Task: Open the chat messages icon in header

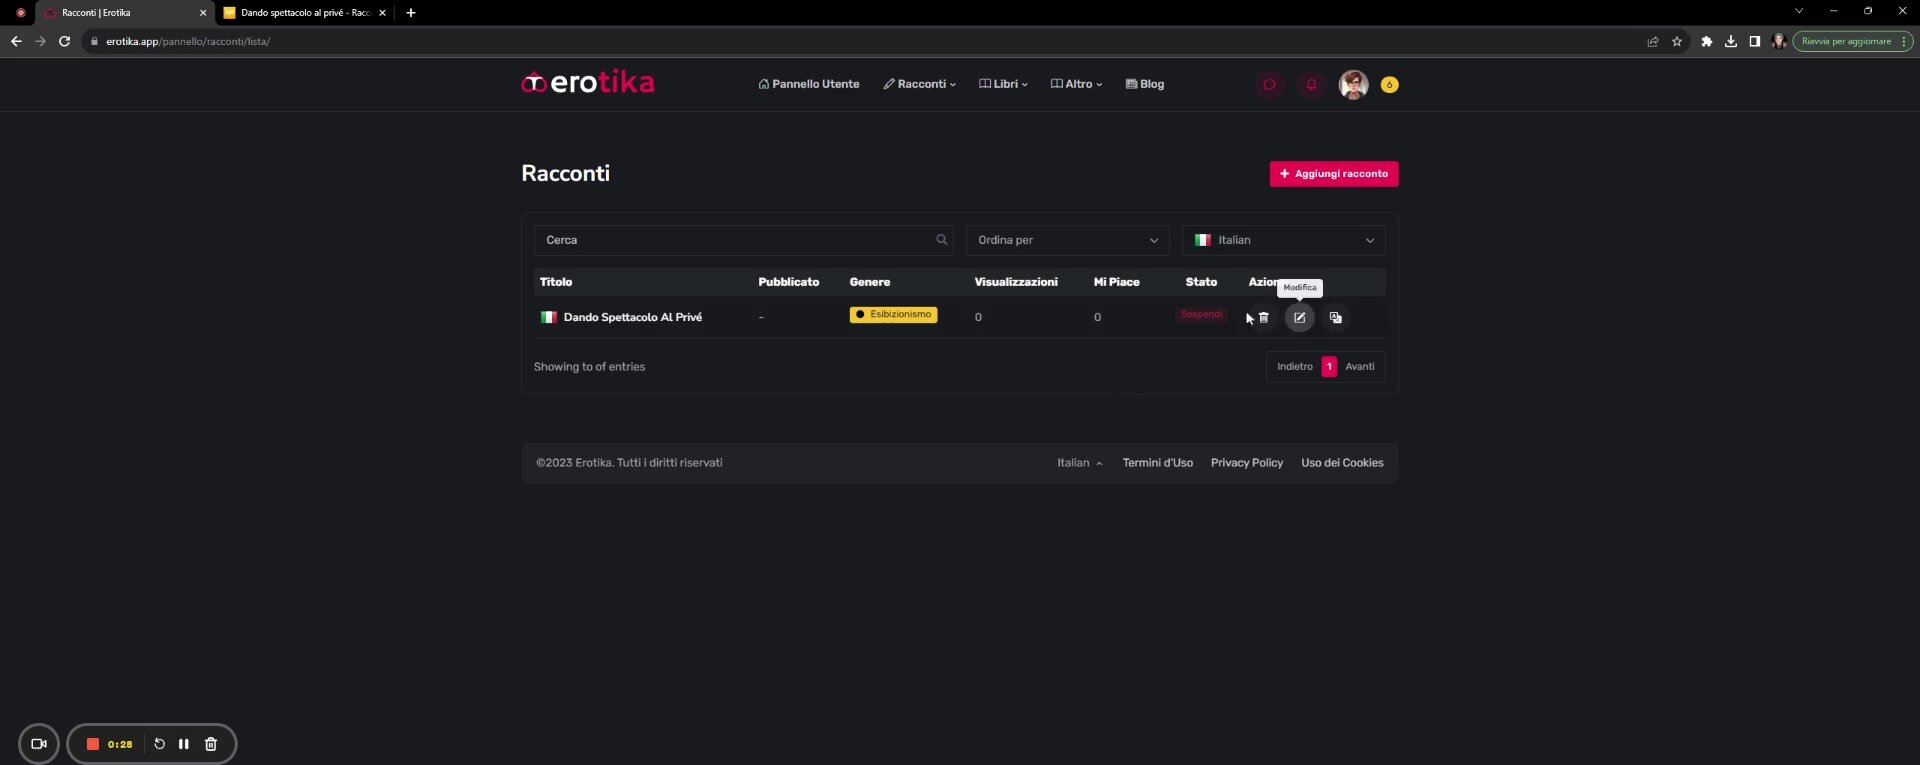Action: [x=1269, y=85]
